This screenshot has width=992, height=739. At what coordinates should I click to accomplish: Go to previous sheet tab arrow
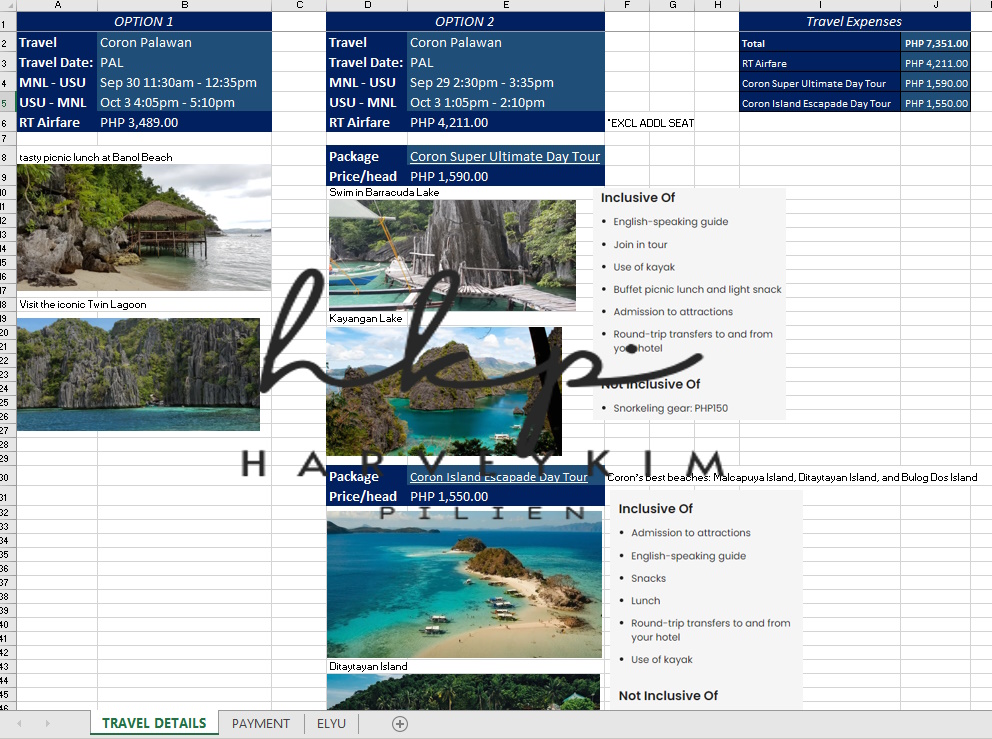tap(19, 723)
